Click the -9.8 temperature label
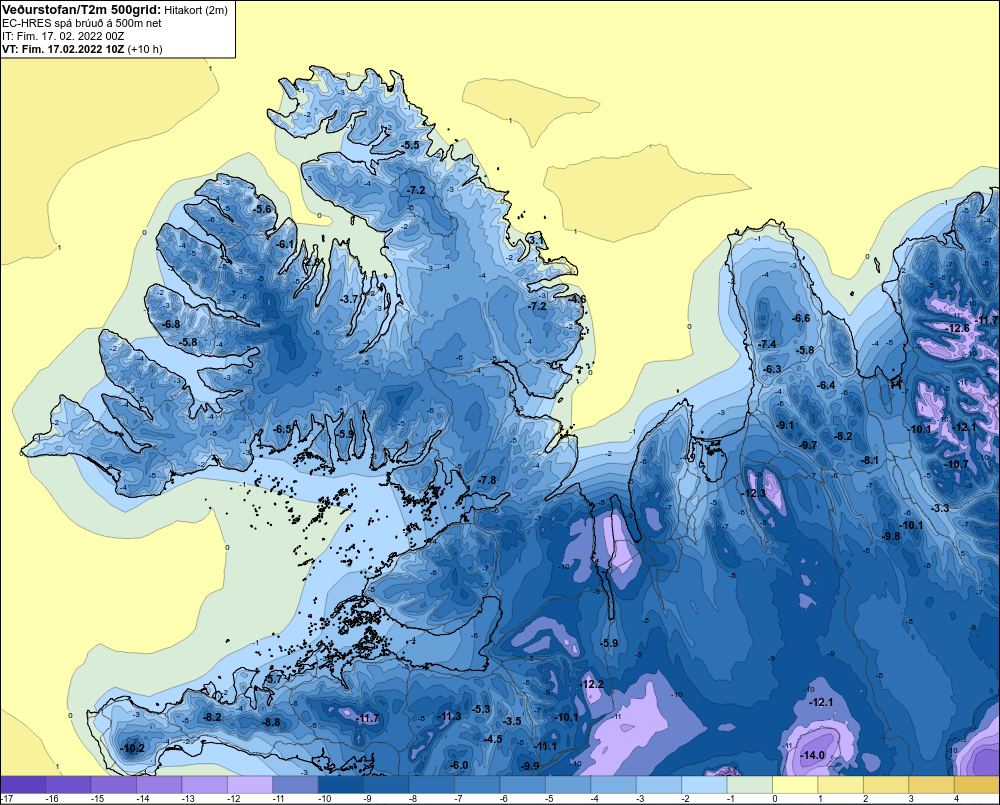Screen dimensions: 1000x805 coord(891,536)
